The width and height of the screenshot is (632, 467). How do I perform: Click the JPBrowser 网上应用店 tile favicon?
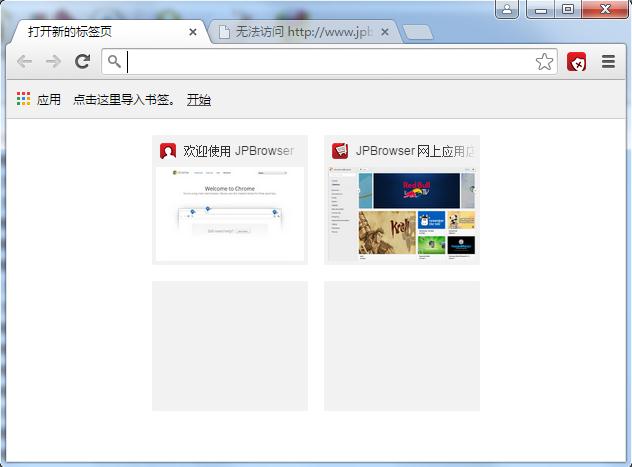[340, 151]
